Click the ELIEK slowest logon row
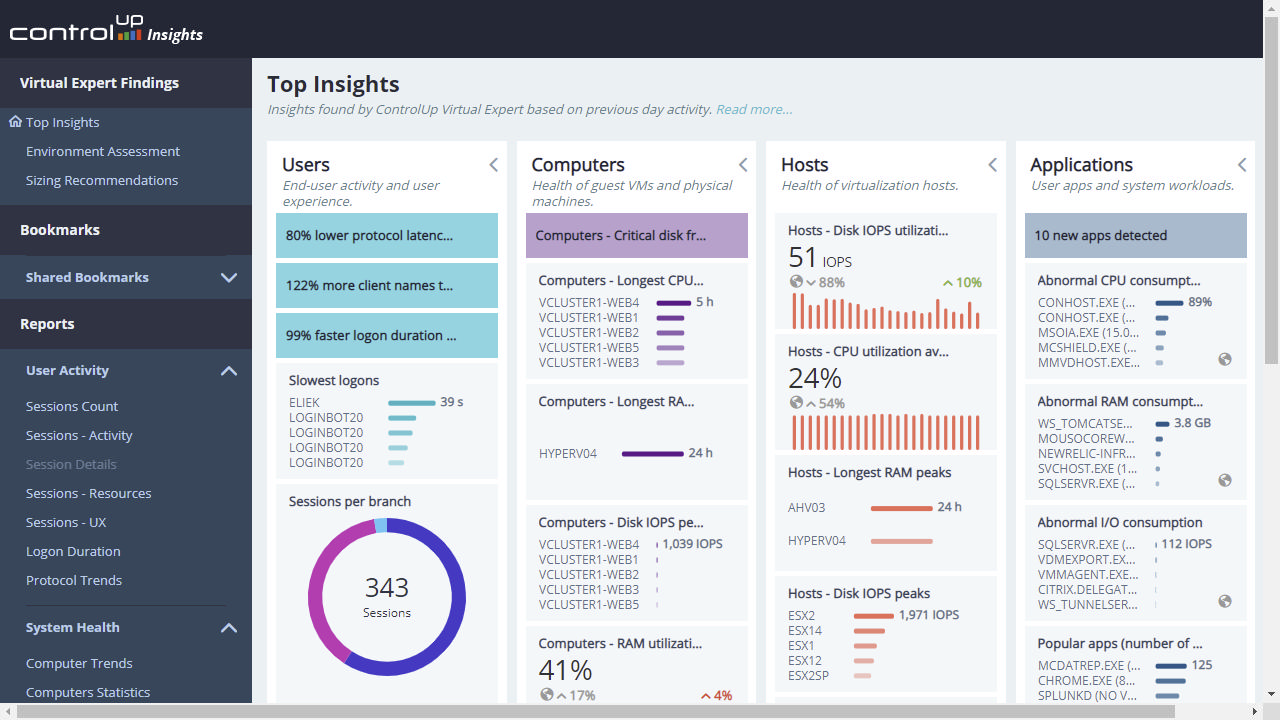The height and width of the screenshot is (720, 1280). pyautogui.click(x=376, y=403)
